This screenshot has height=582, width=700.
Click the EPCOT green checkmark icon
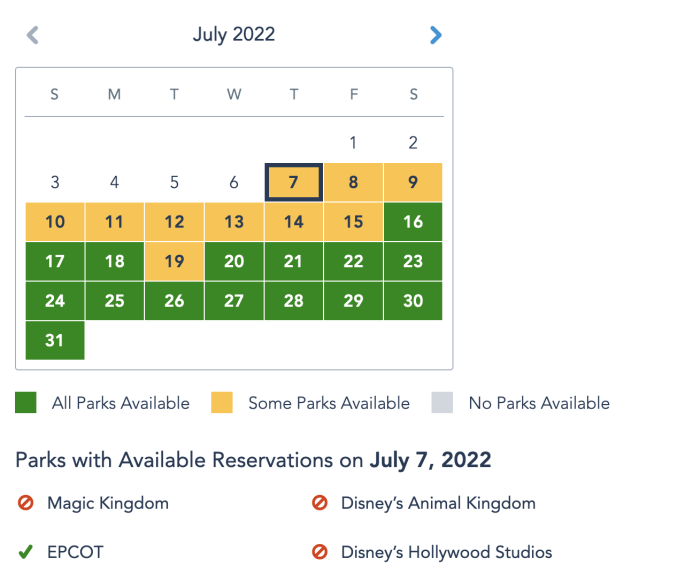(x=25, y=552)
